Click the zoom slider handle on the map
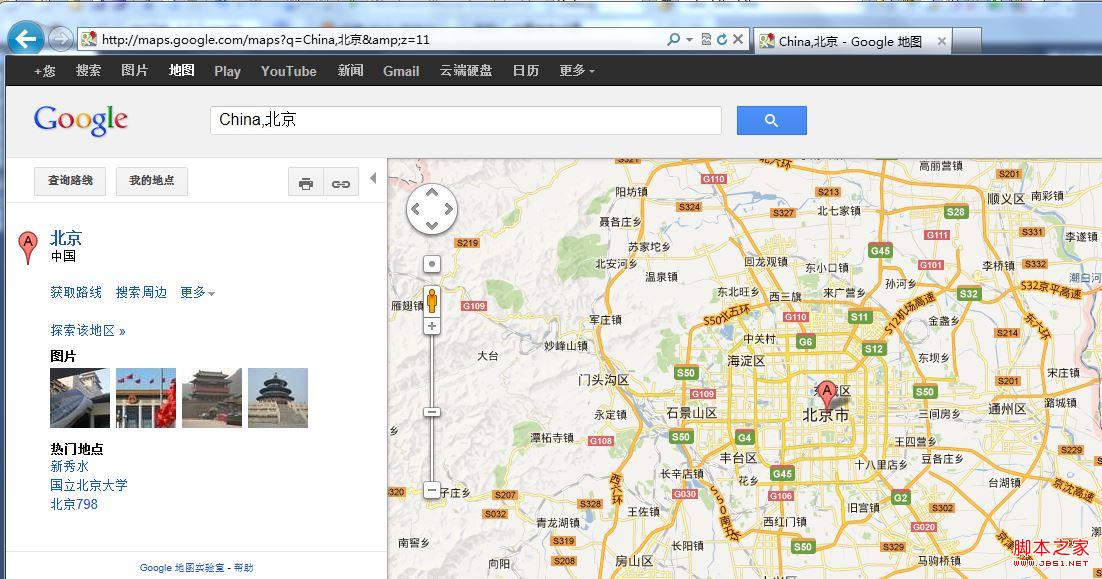 [432, 412]
